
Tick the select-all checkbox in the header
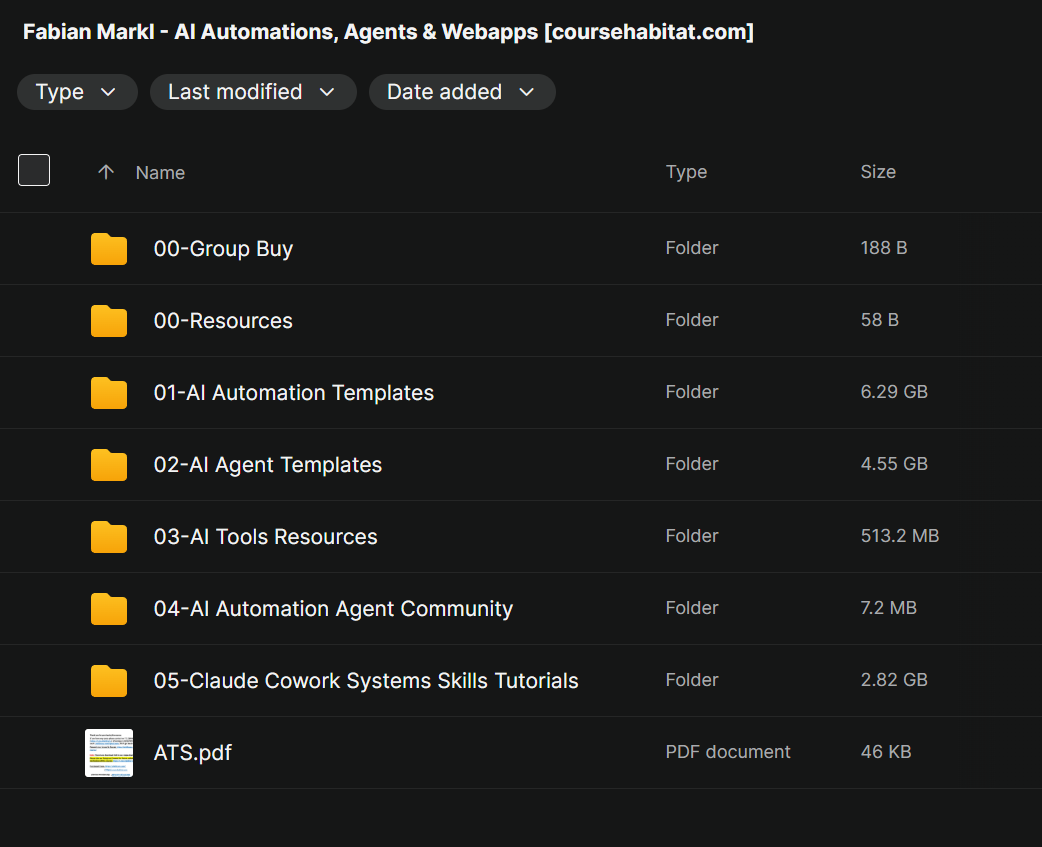pos(34,170)
